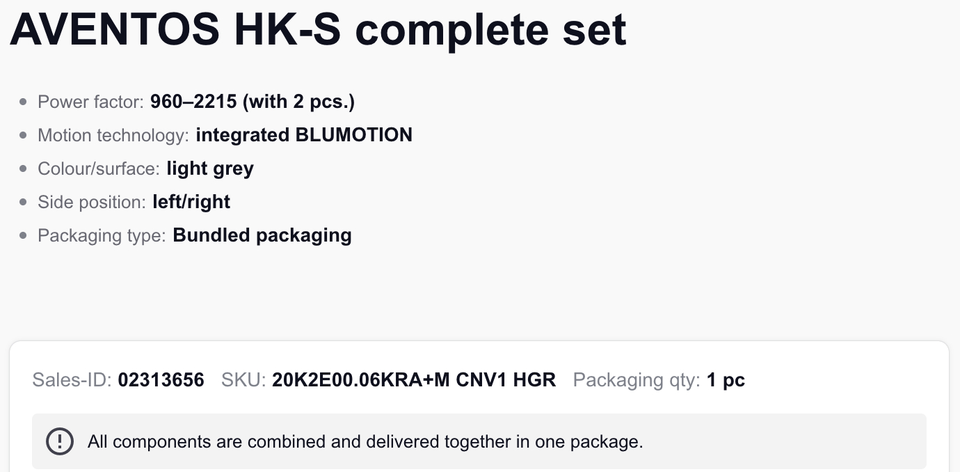Click the Motion technology label
Screen dimensions: 960x472
click(113, 135)
